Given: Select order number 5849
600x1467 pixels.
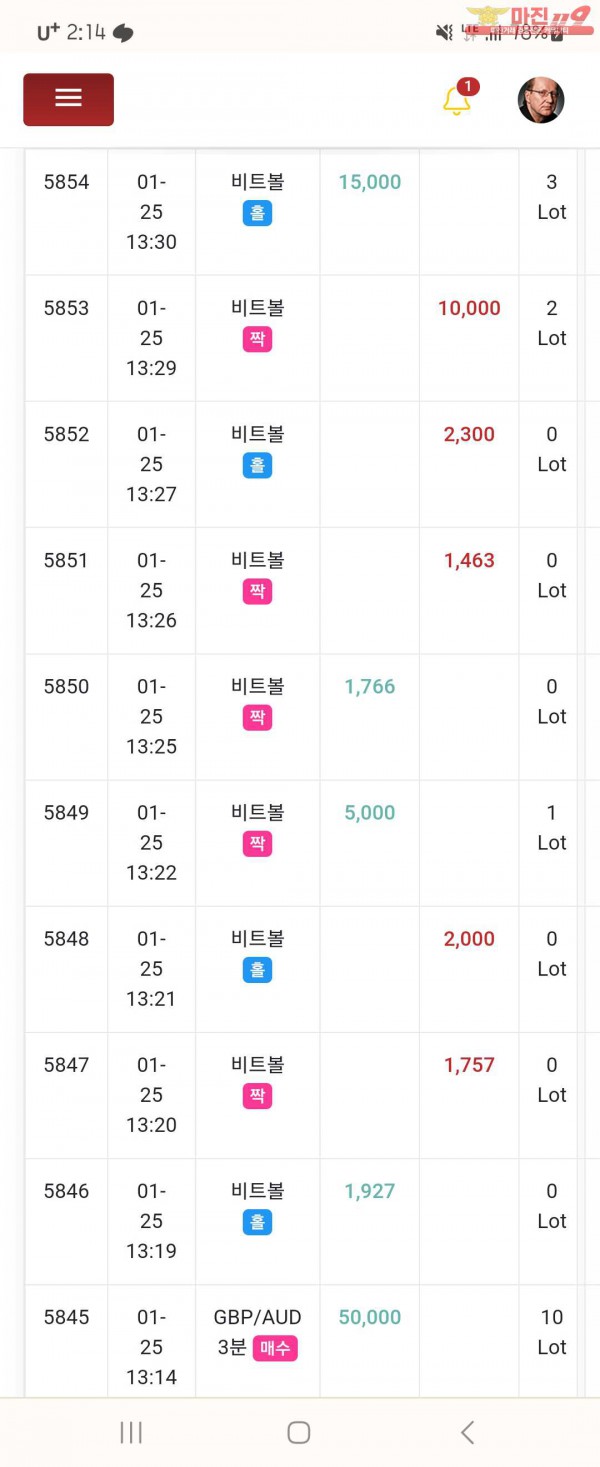Looking at the screenshot, I should [x=66, y=813].
